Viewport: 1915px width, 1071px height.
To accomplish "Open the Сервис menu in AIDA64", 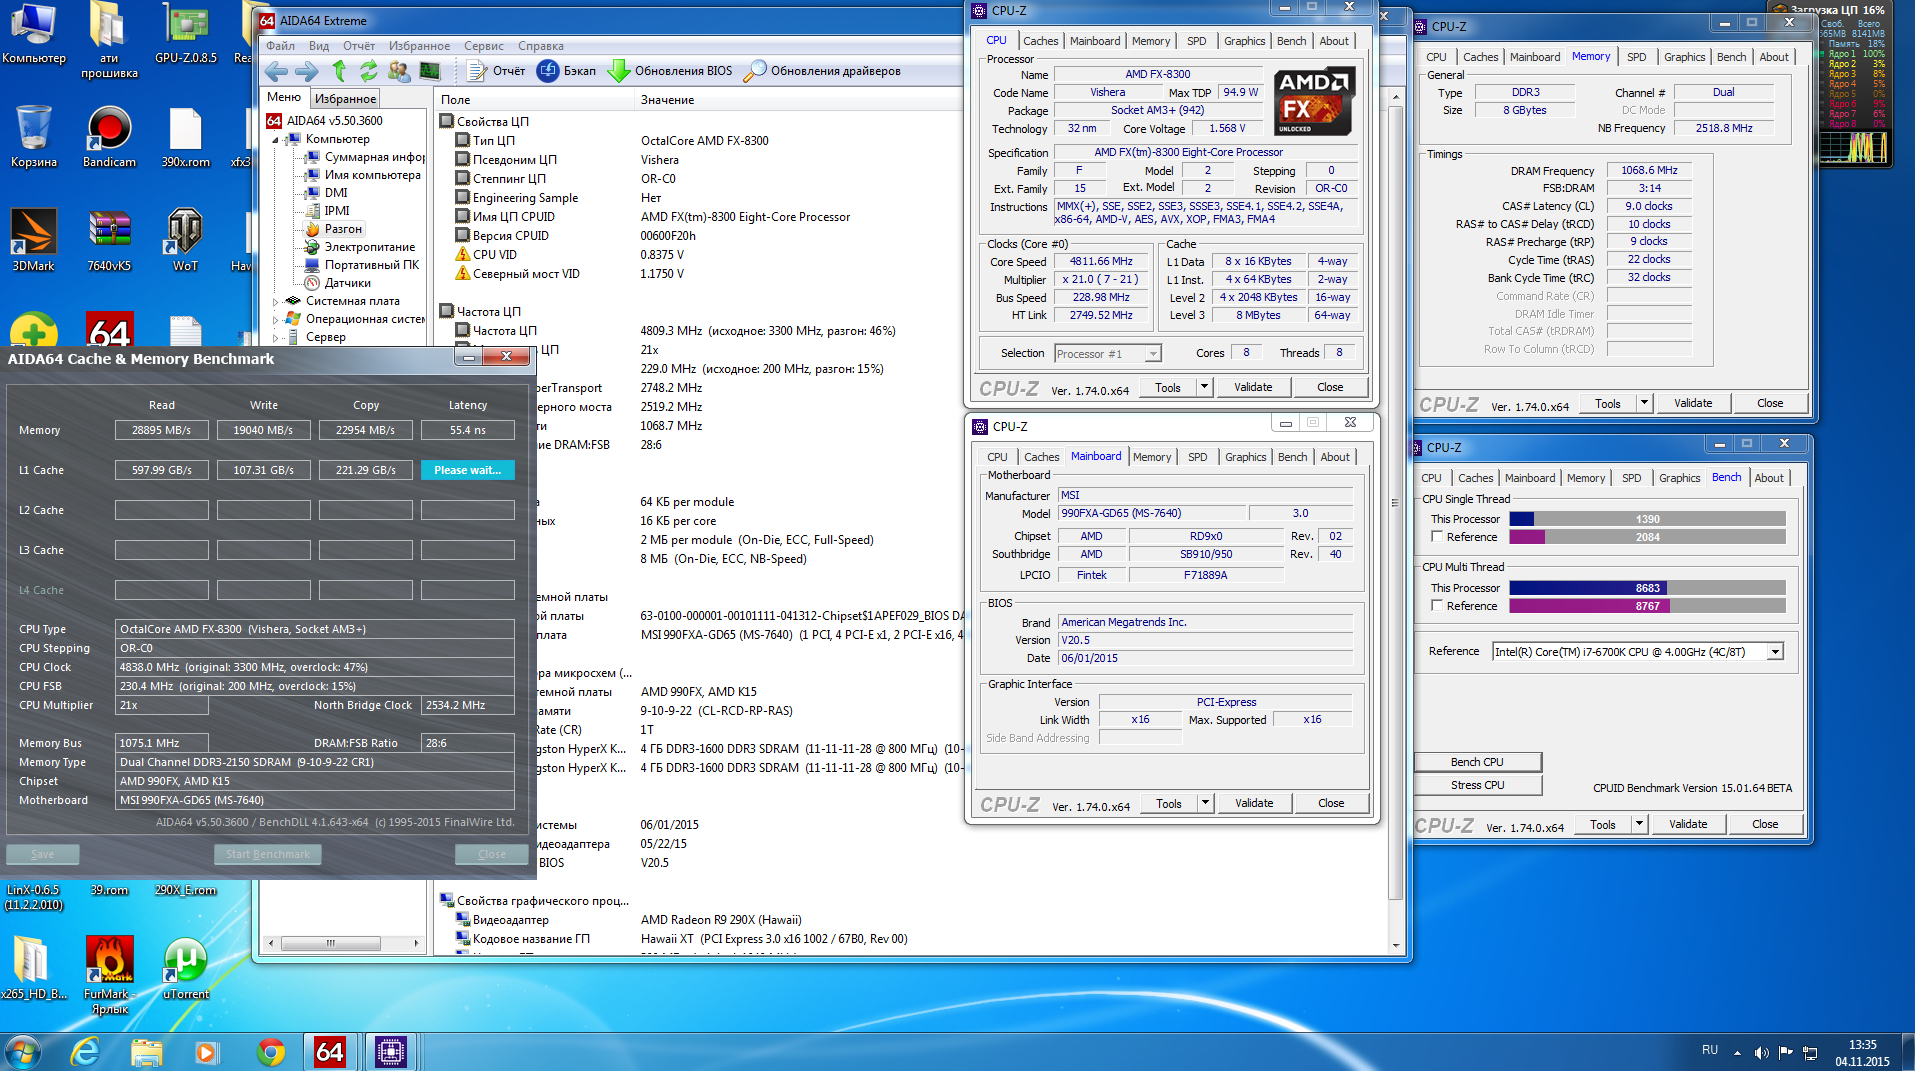I will [x=484, y=46].
